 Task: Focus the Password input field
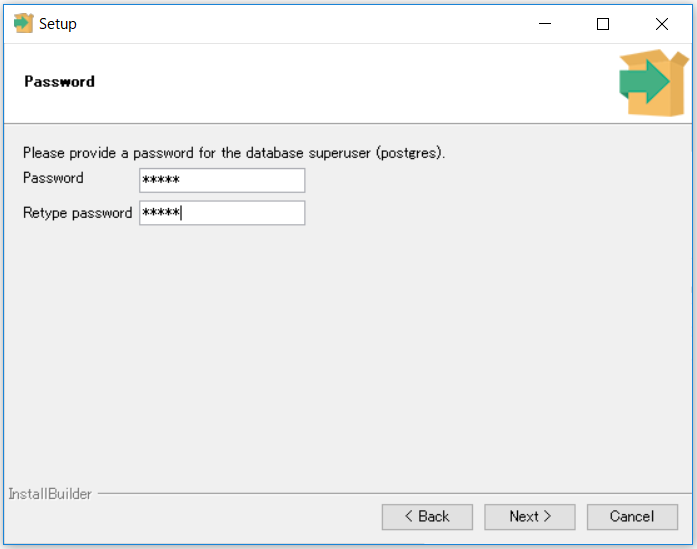222,180
